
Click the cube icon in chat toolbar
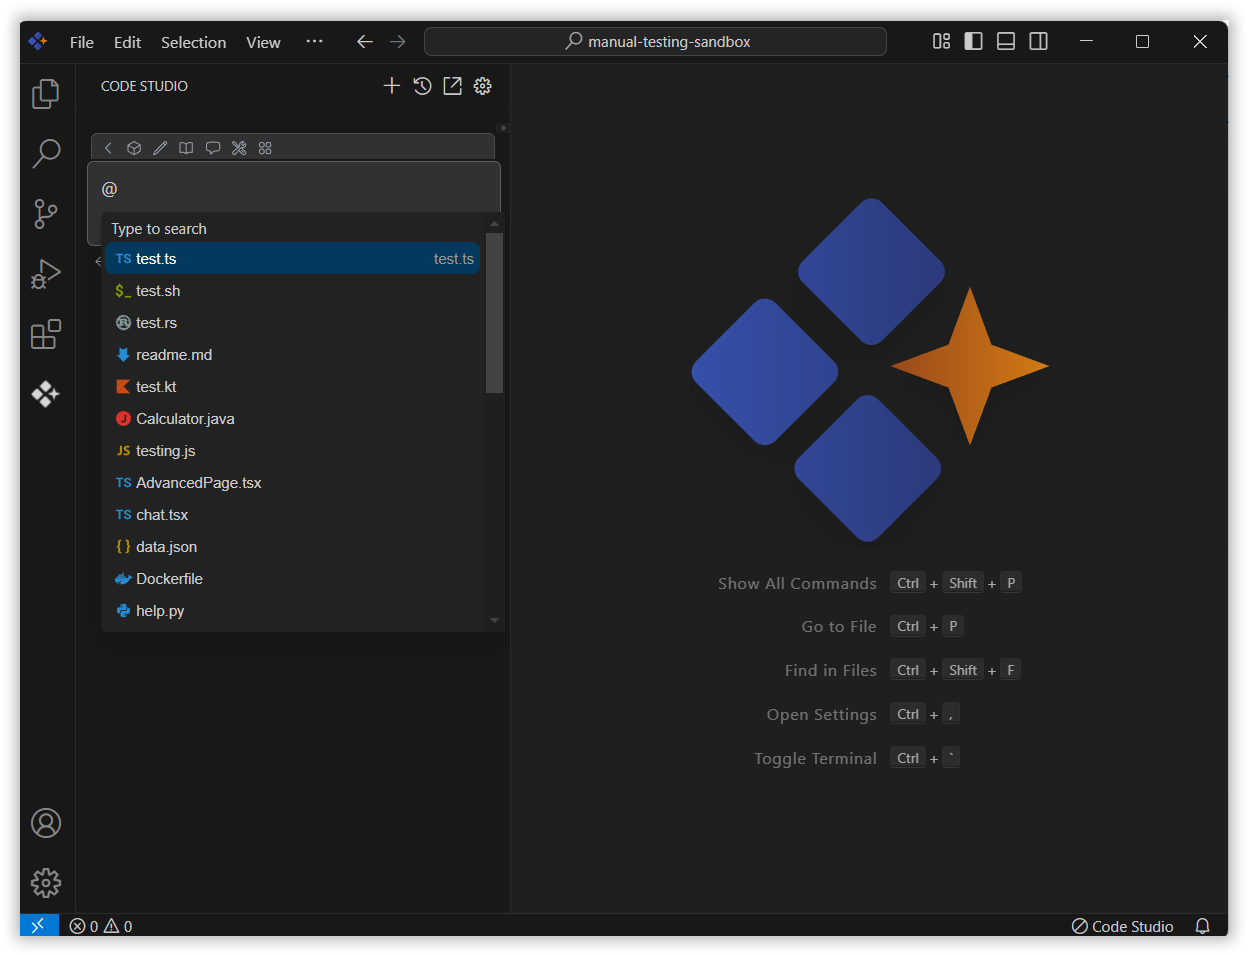point(134,148)
